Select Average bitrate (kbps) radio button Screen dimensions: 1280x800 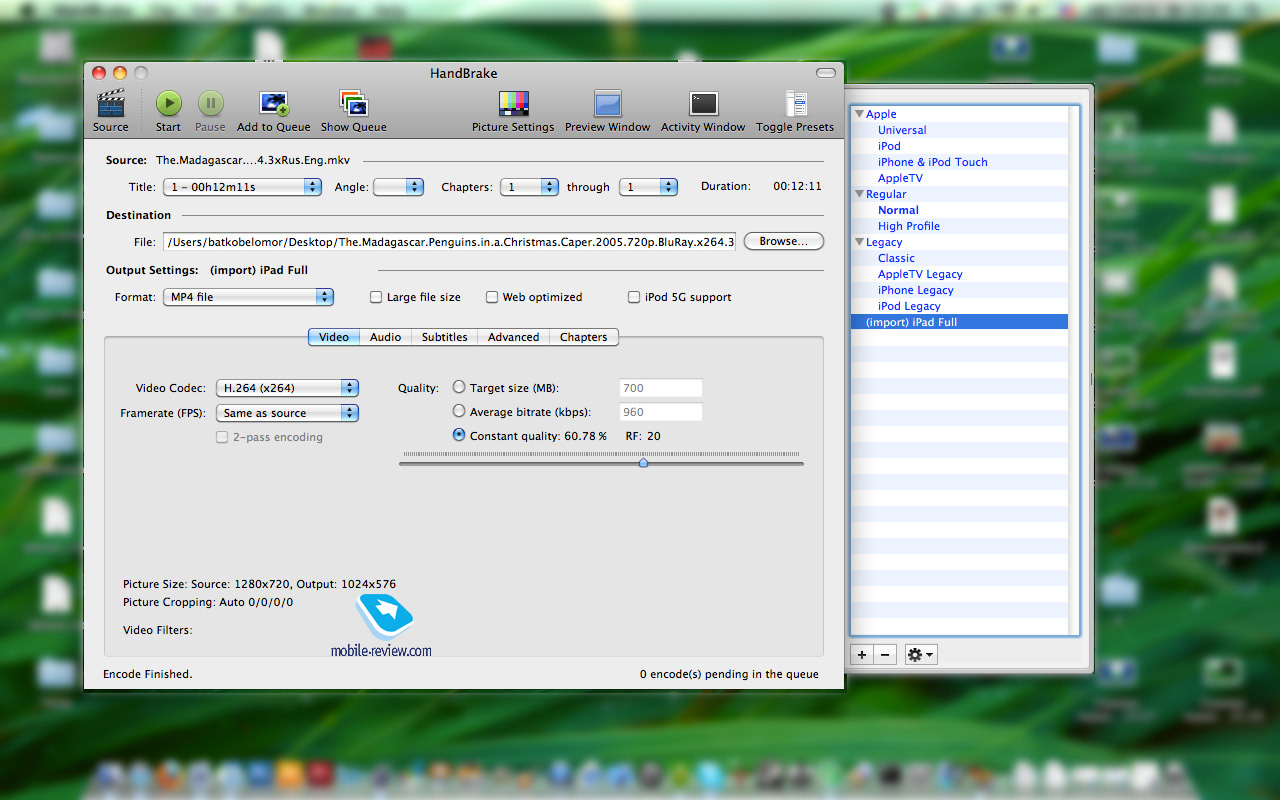click(459, 411)
